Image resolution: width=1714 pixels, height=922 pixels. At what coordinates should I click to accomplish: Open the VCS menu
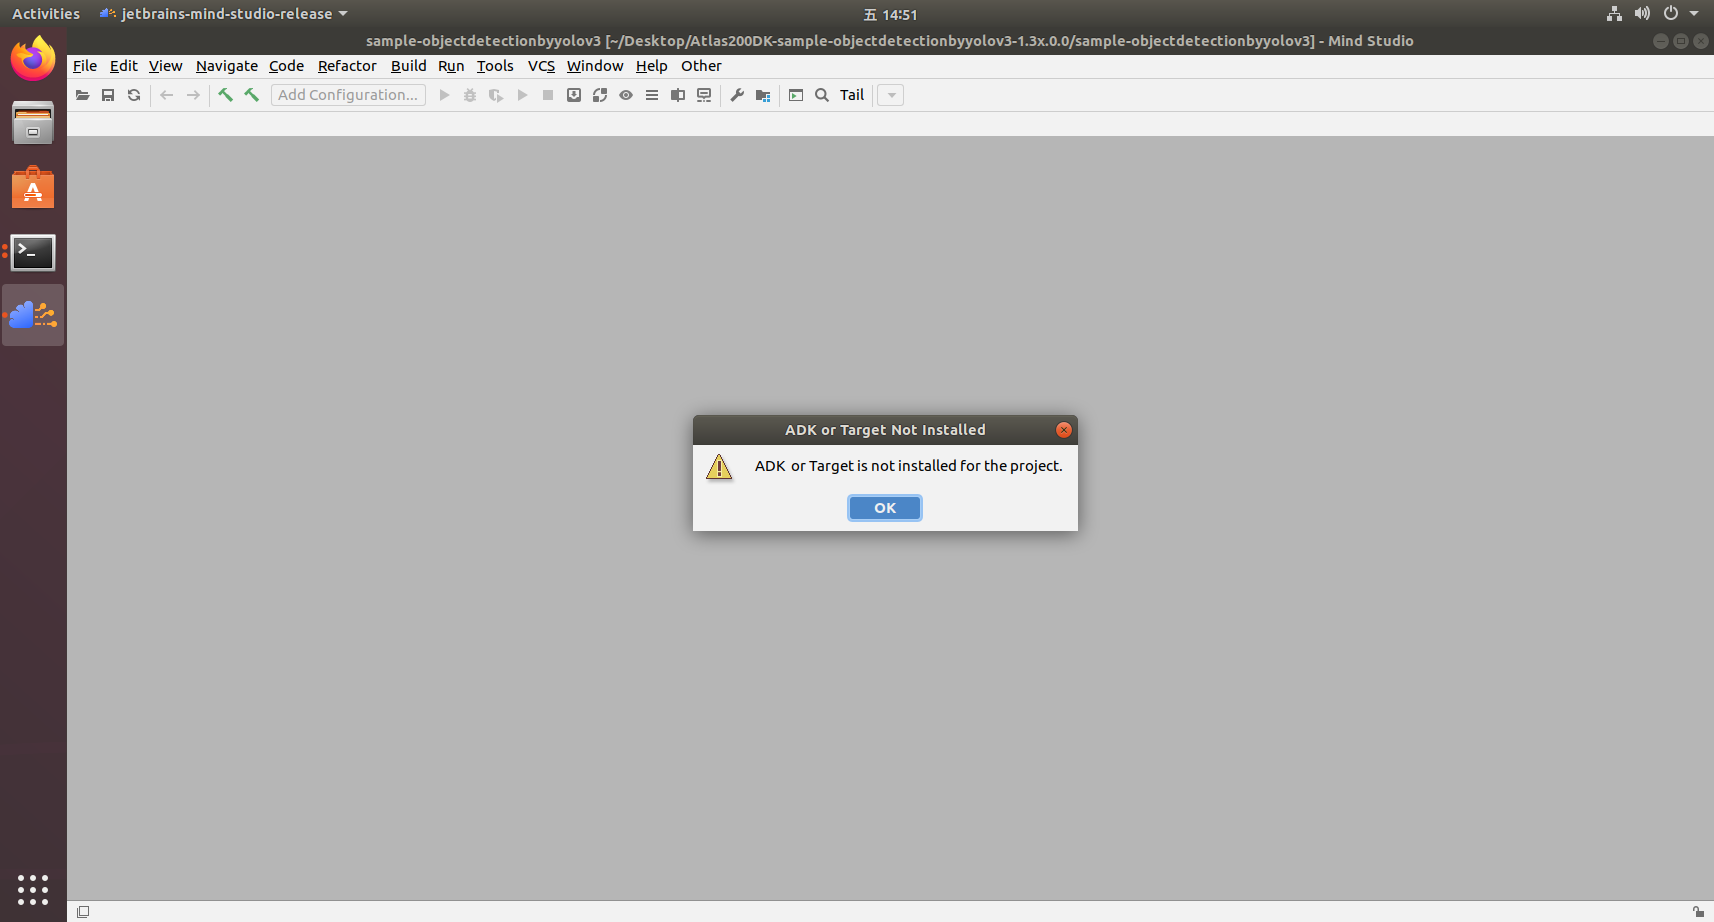(x=540, y=66)
